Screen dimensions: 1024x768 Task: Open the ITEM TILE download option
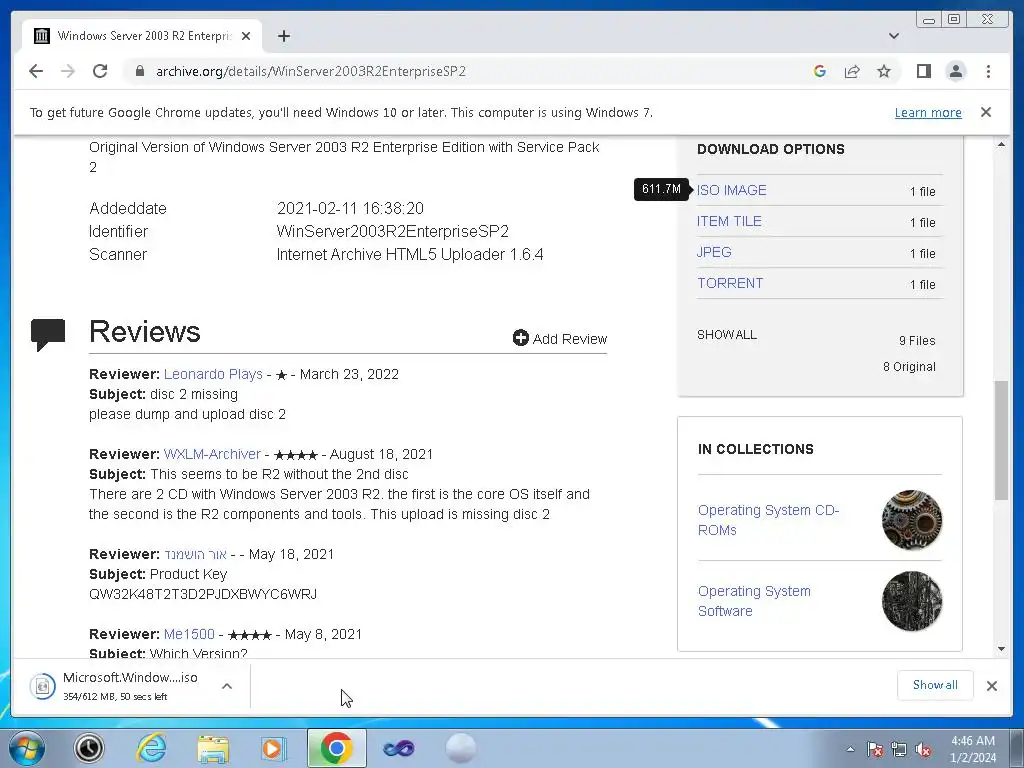click(729, 221)
